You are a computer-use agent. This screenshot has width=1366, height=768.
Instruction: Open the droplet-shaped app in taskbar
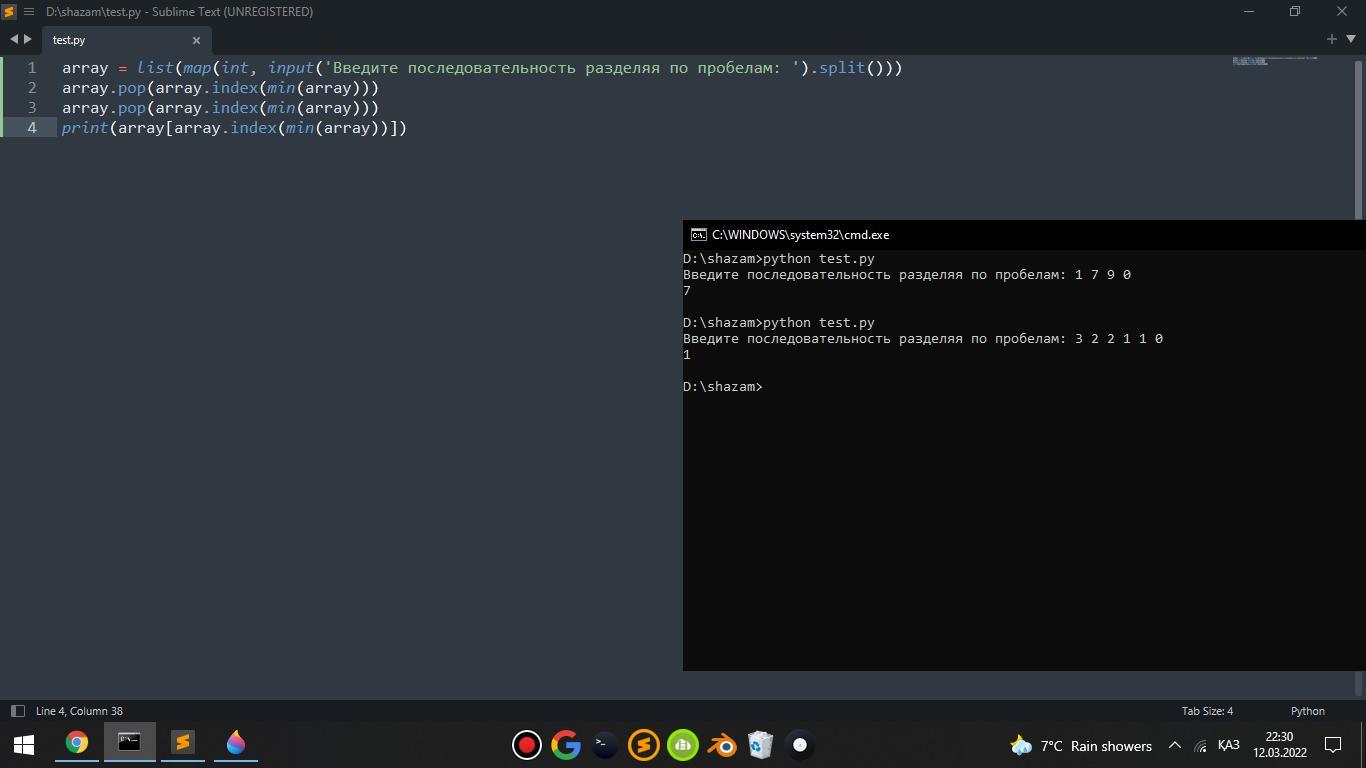[236, 743]
